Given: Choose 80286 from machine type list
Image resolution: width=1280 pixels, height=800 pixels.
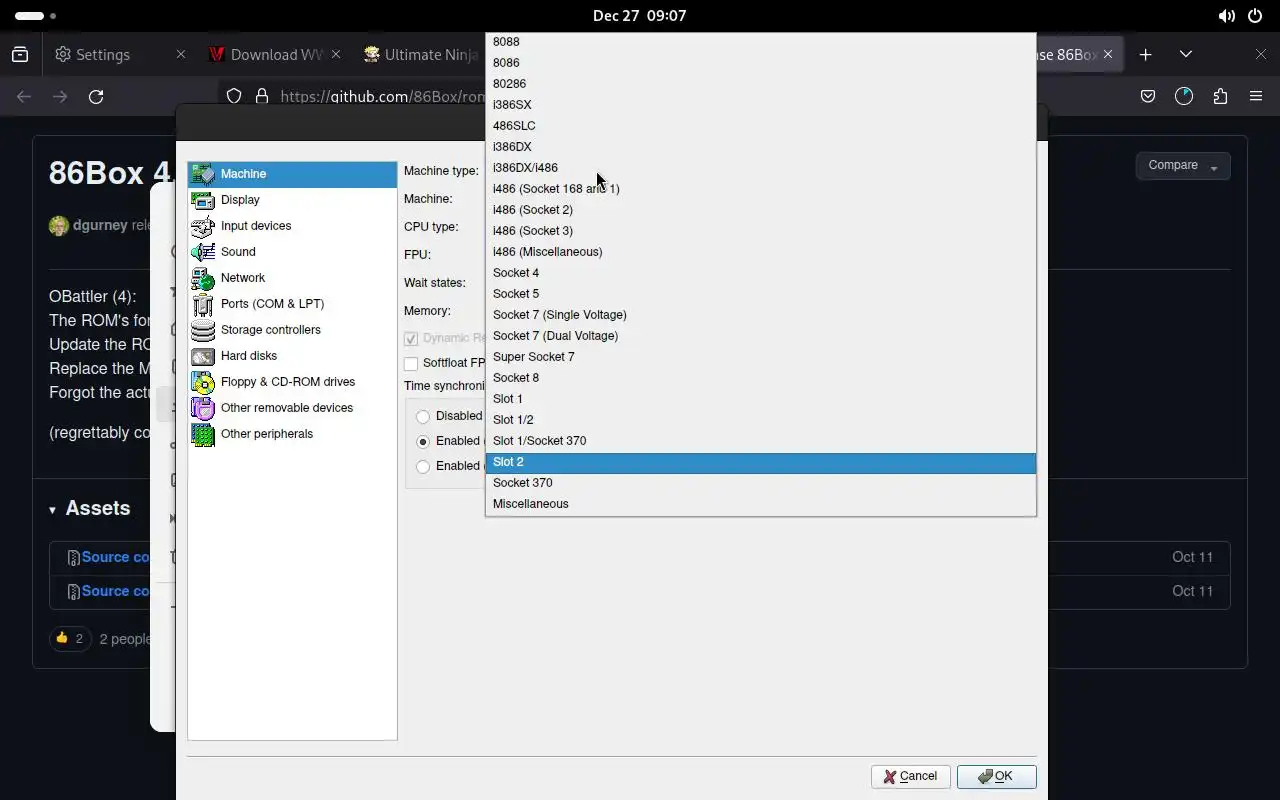Looking at the screenshot, I should click(x=760, y=84).
